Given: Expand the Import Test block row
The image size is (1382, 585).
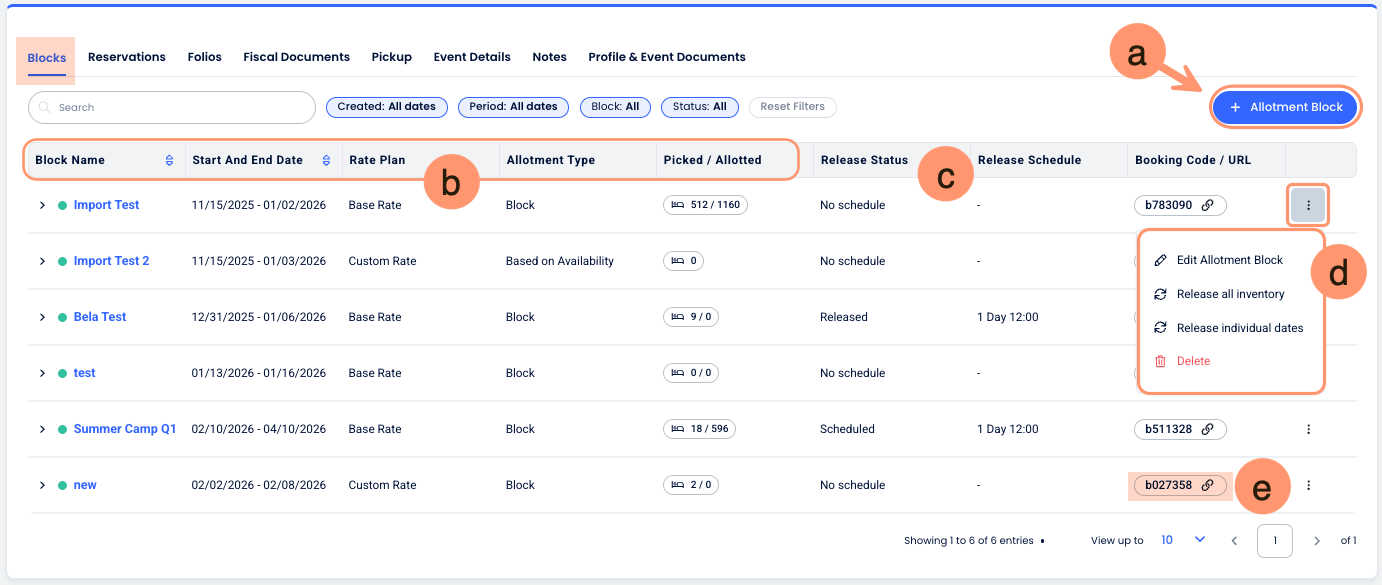Looking at the screenshot, I should tap(42, 205).
